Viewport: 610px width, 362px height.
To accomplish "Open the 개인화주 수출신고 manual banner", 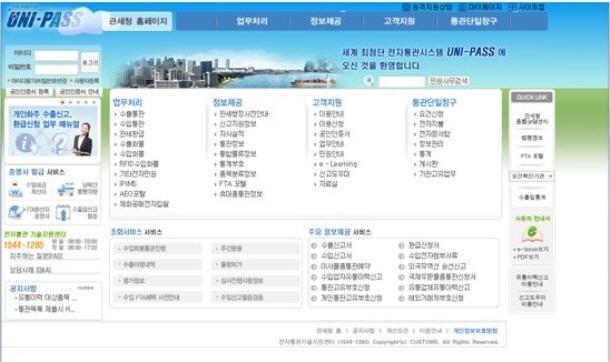I will point(53,131).
